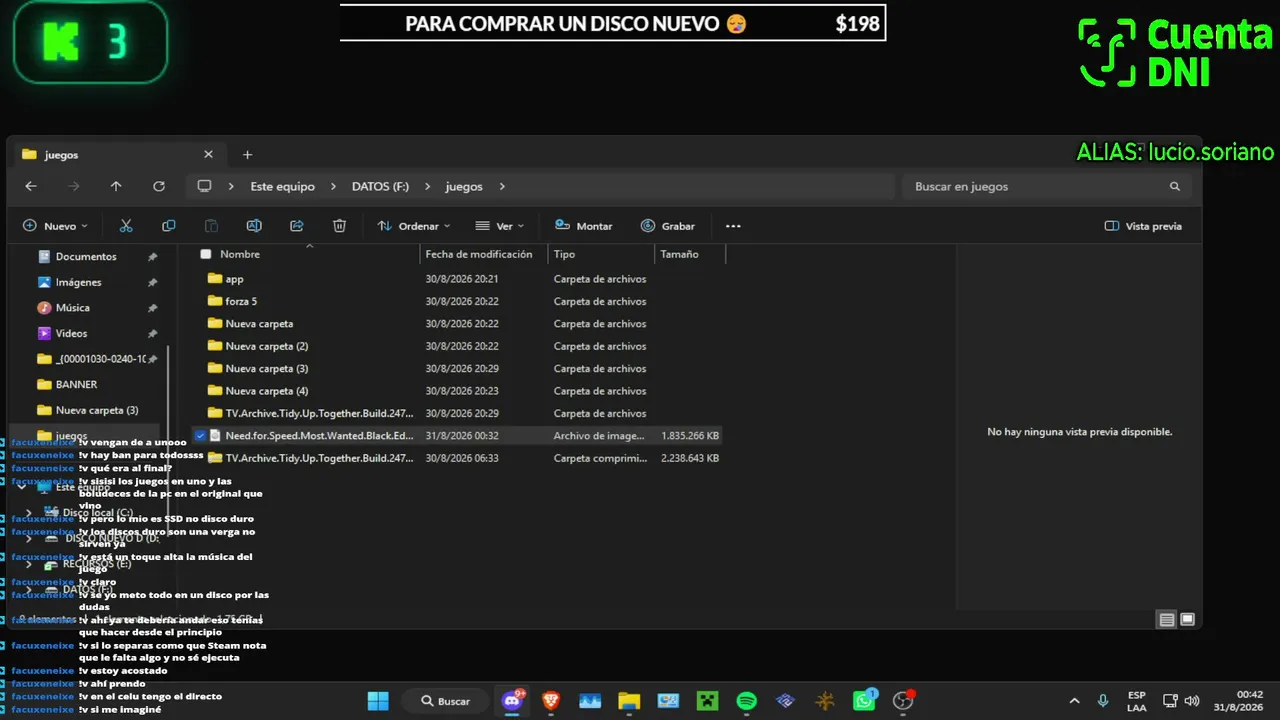Open File Explorer taskbar icon
This screenshot has height=720, width=1280.
pyautogui.click(x=629, y=701)
